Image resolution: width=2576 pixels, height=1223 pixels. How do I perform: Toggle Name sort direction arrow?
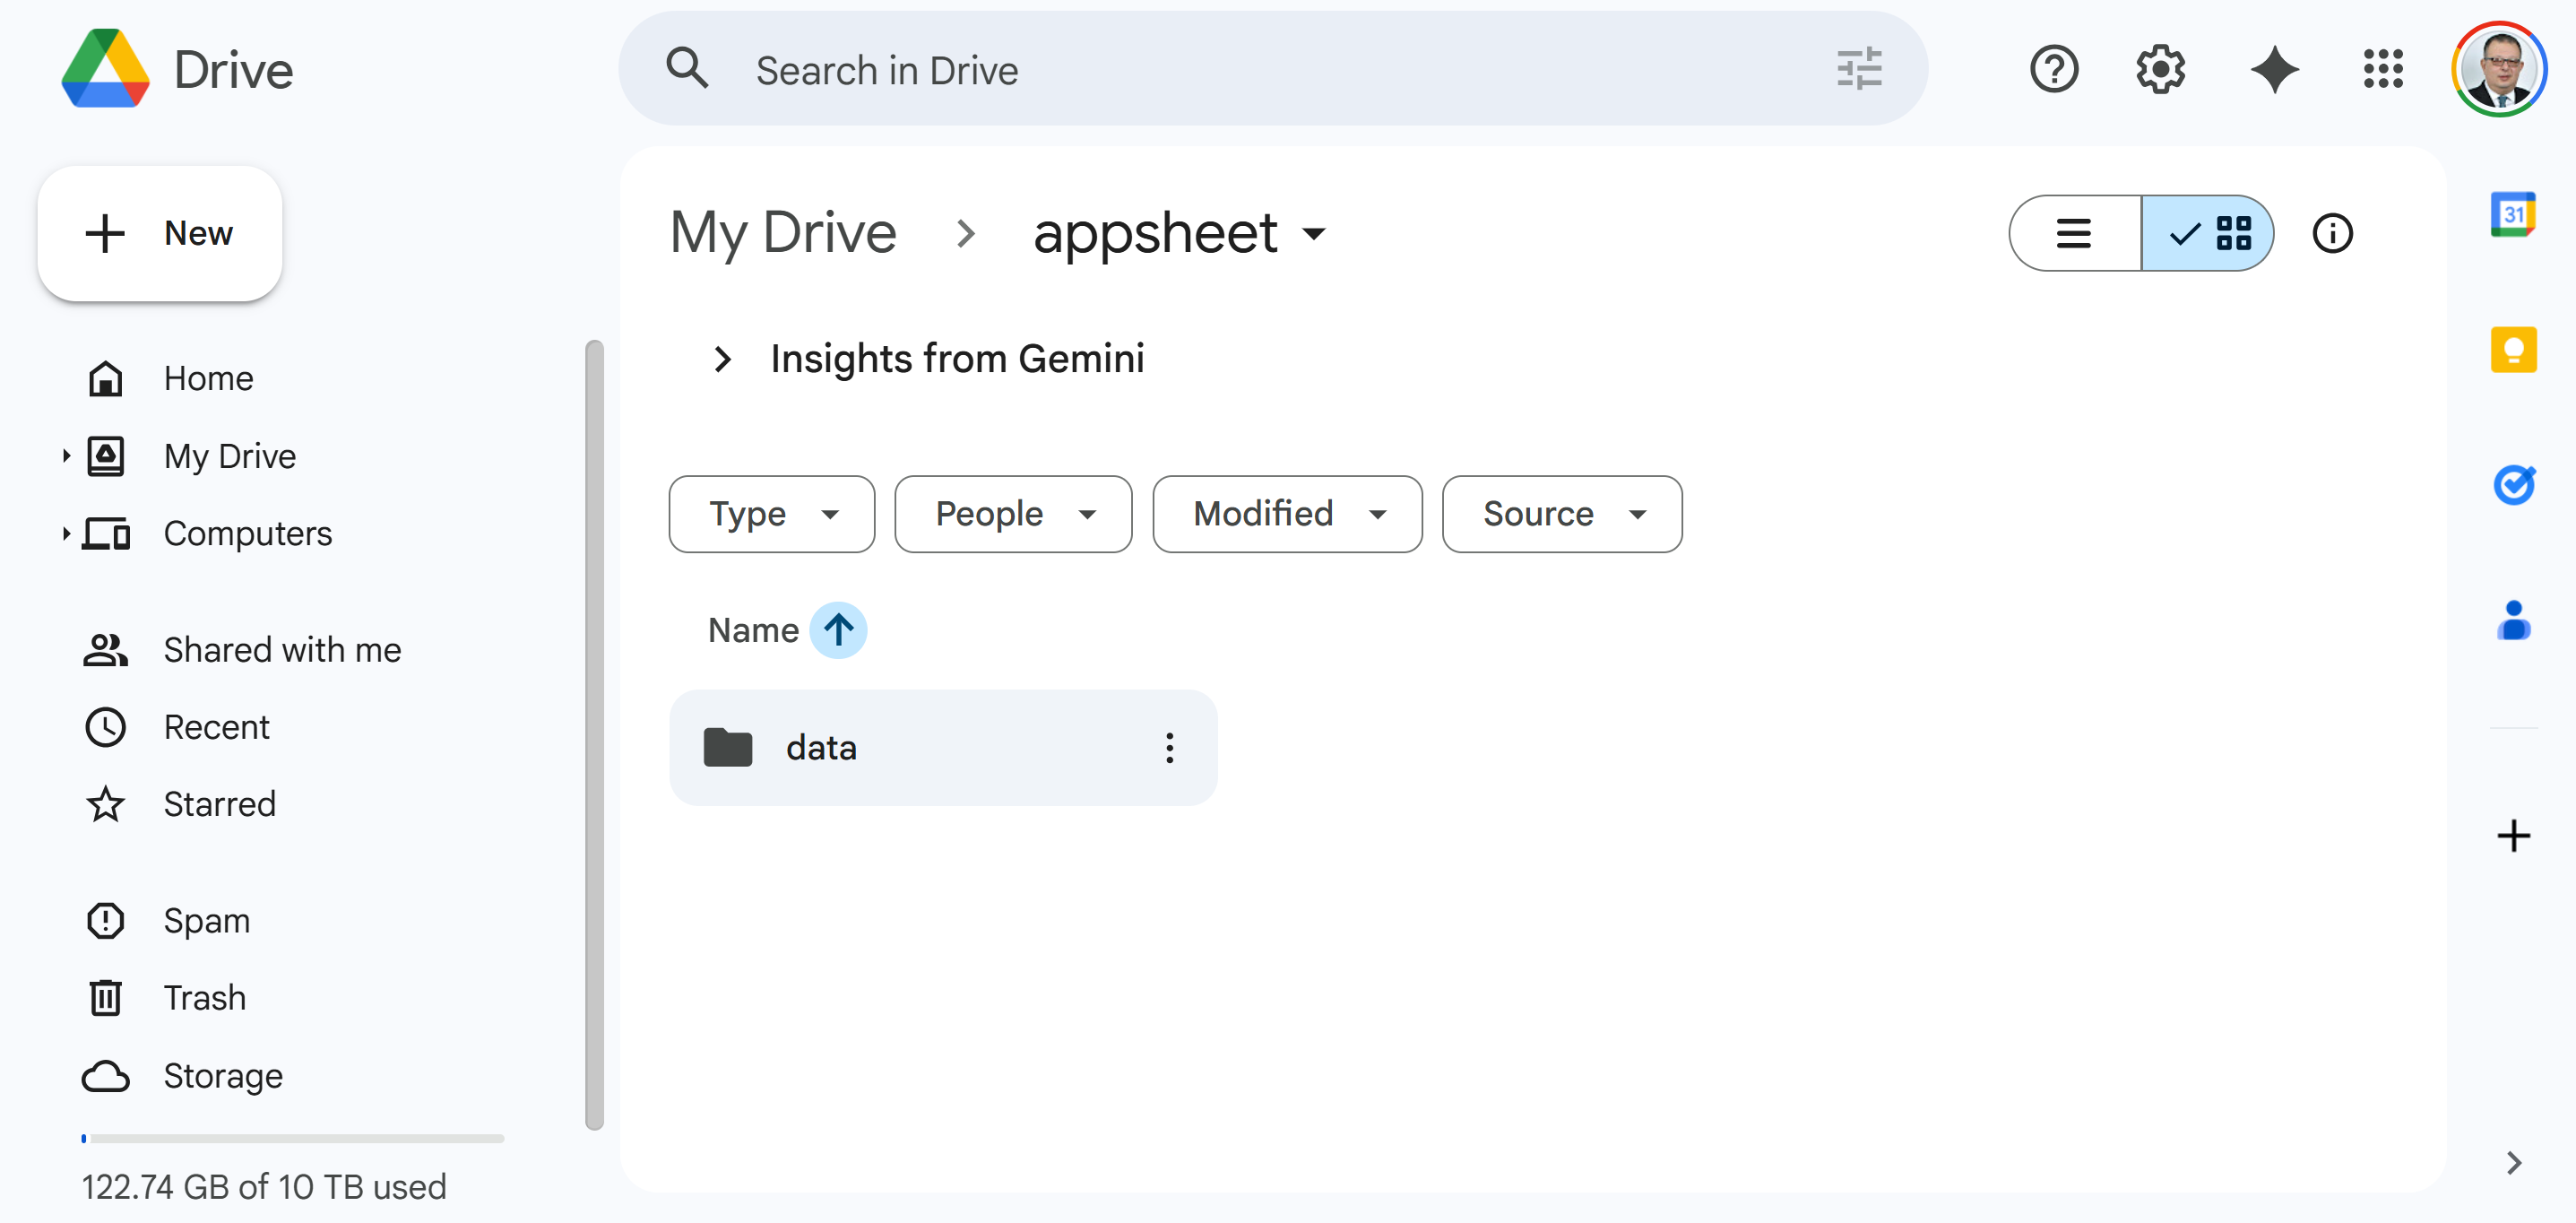pyautogui.click(x=838, y=629)
